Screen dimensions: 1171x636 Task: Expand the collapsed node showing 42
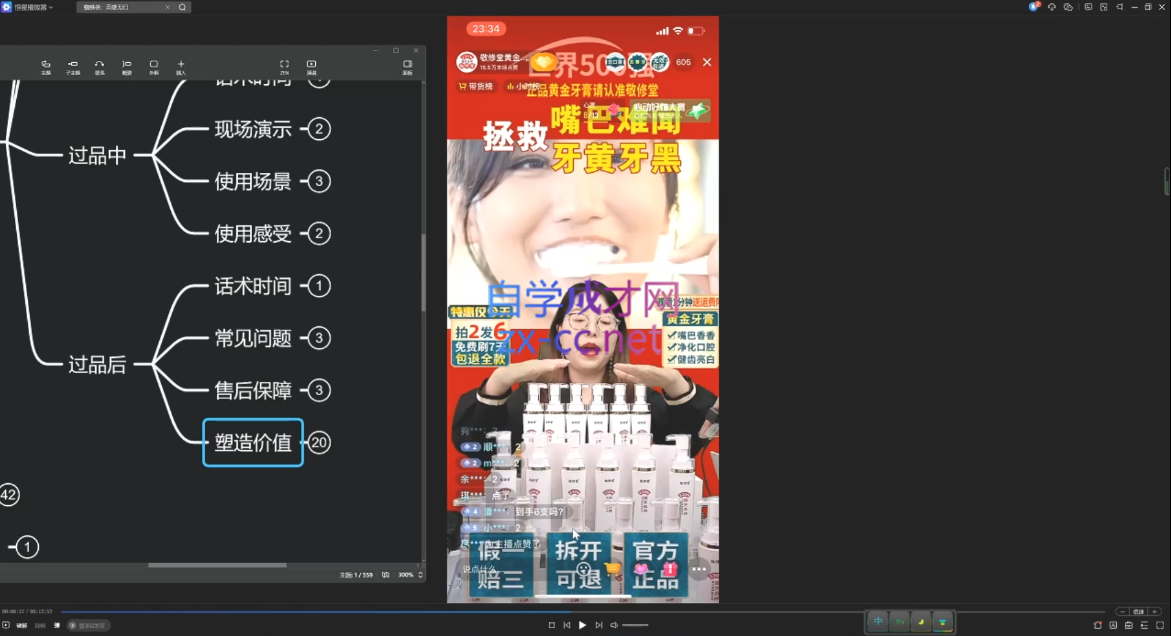point(8,495)
